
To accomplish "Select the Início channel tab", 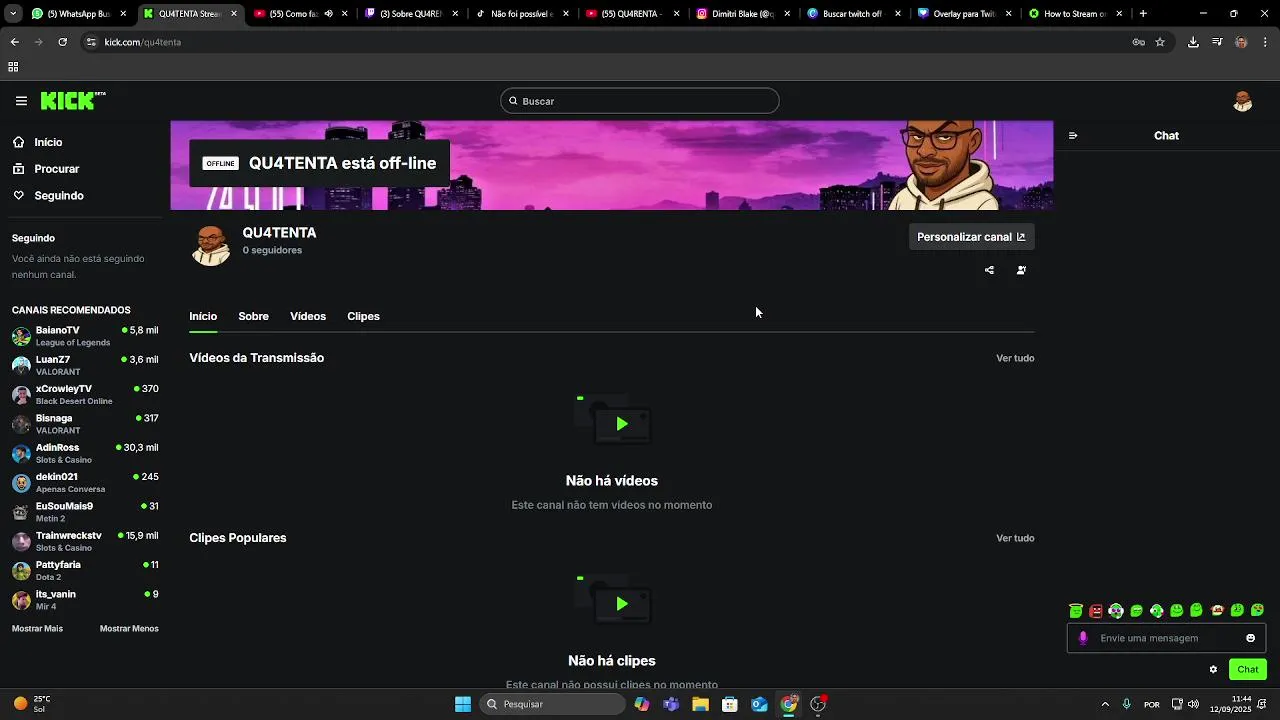I will [x=203, y=316].
